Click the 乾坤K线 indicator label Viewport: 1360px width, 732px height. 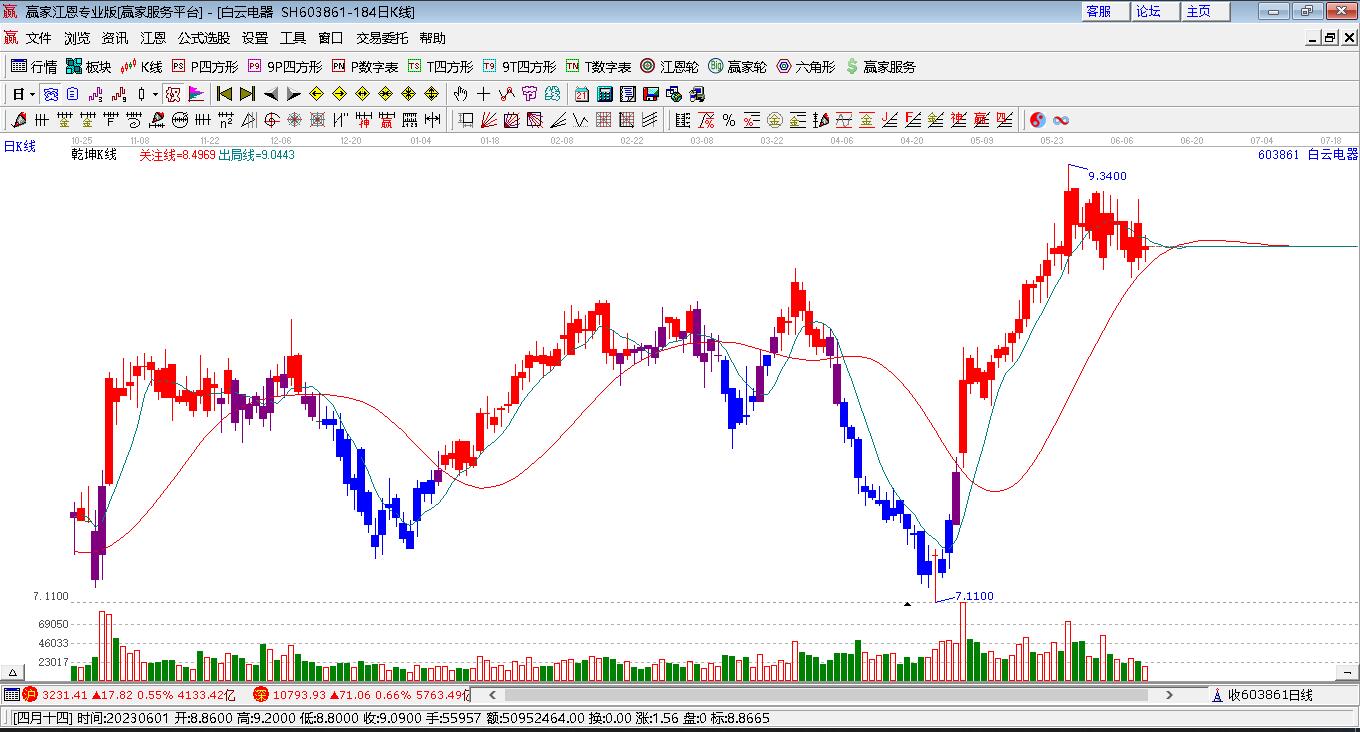[94, 155]
